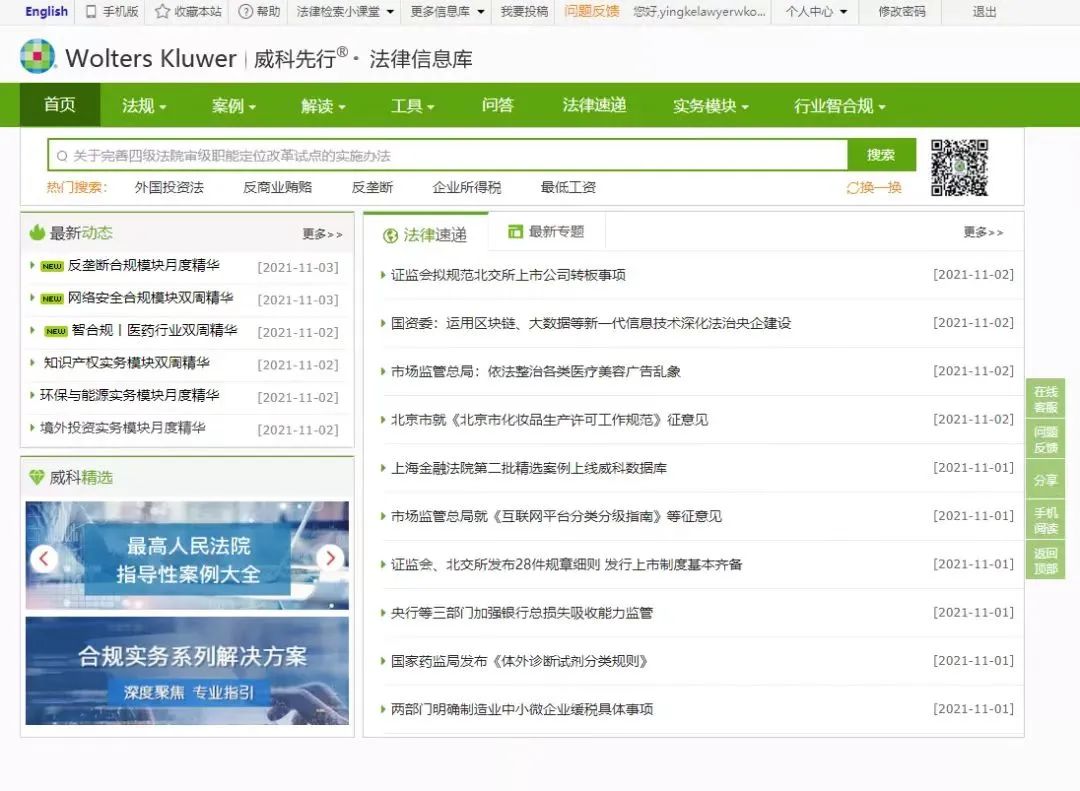Open 两部门明确制造业中小微企业缓税具体事项 news

pos(522,709)
